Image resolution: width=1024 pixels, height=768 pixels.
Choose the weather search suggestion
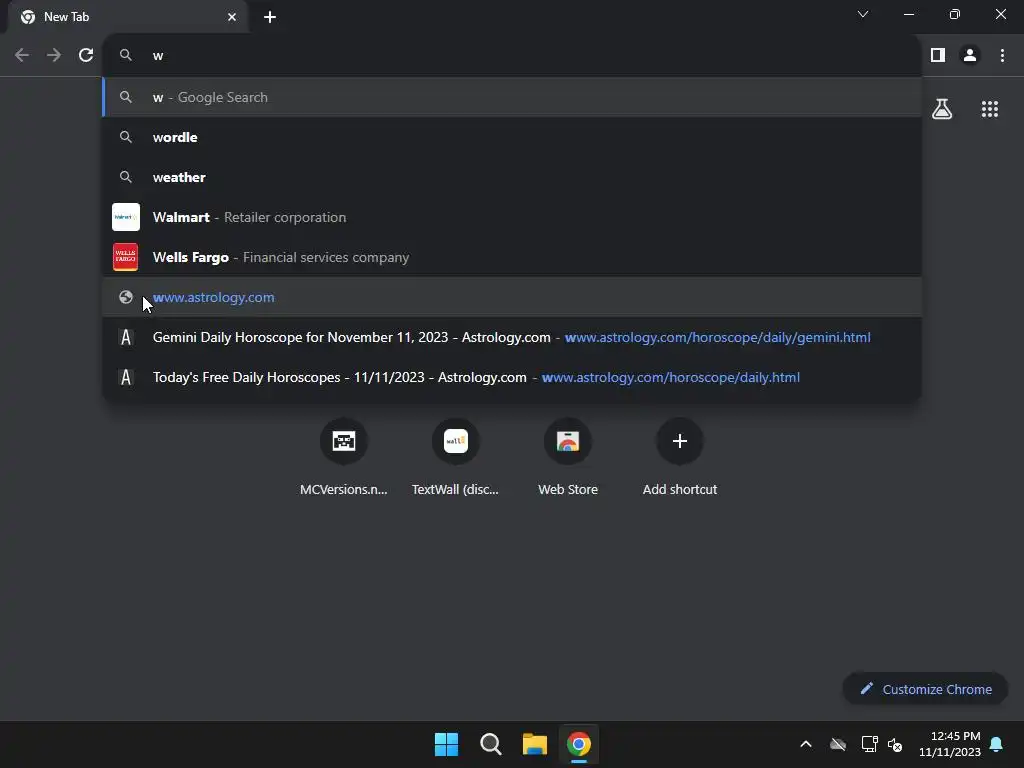pyautogui.click(x=512, y=177)
